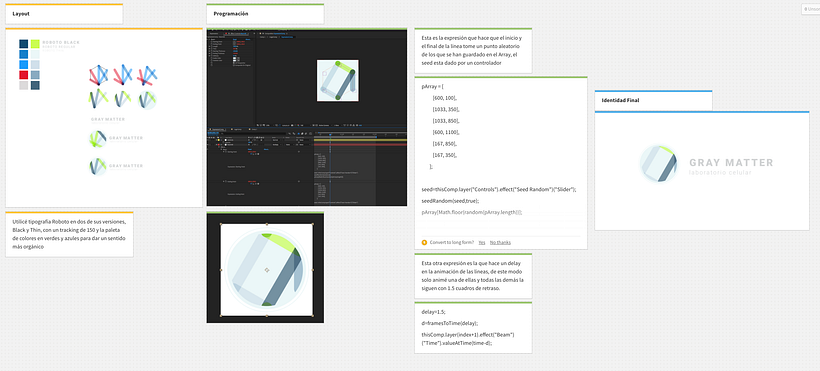Click the pArray = [ code line

pos(432,86)
